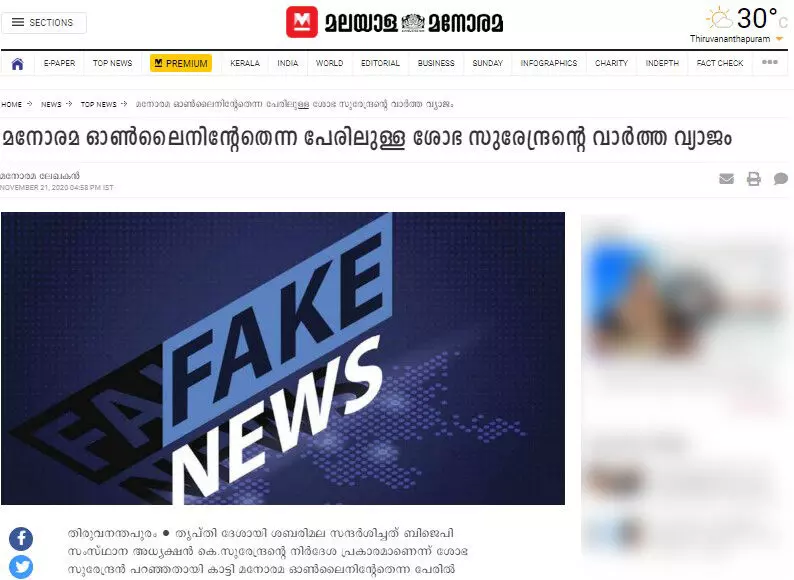Print the article using printer icon
The height and width of the screenshot is (580, 794).
click(753, 178)
